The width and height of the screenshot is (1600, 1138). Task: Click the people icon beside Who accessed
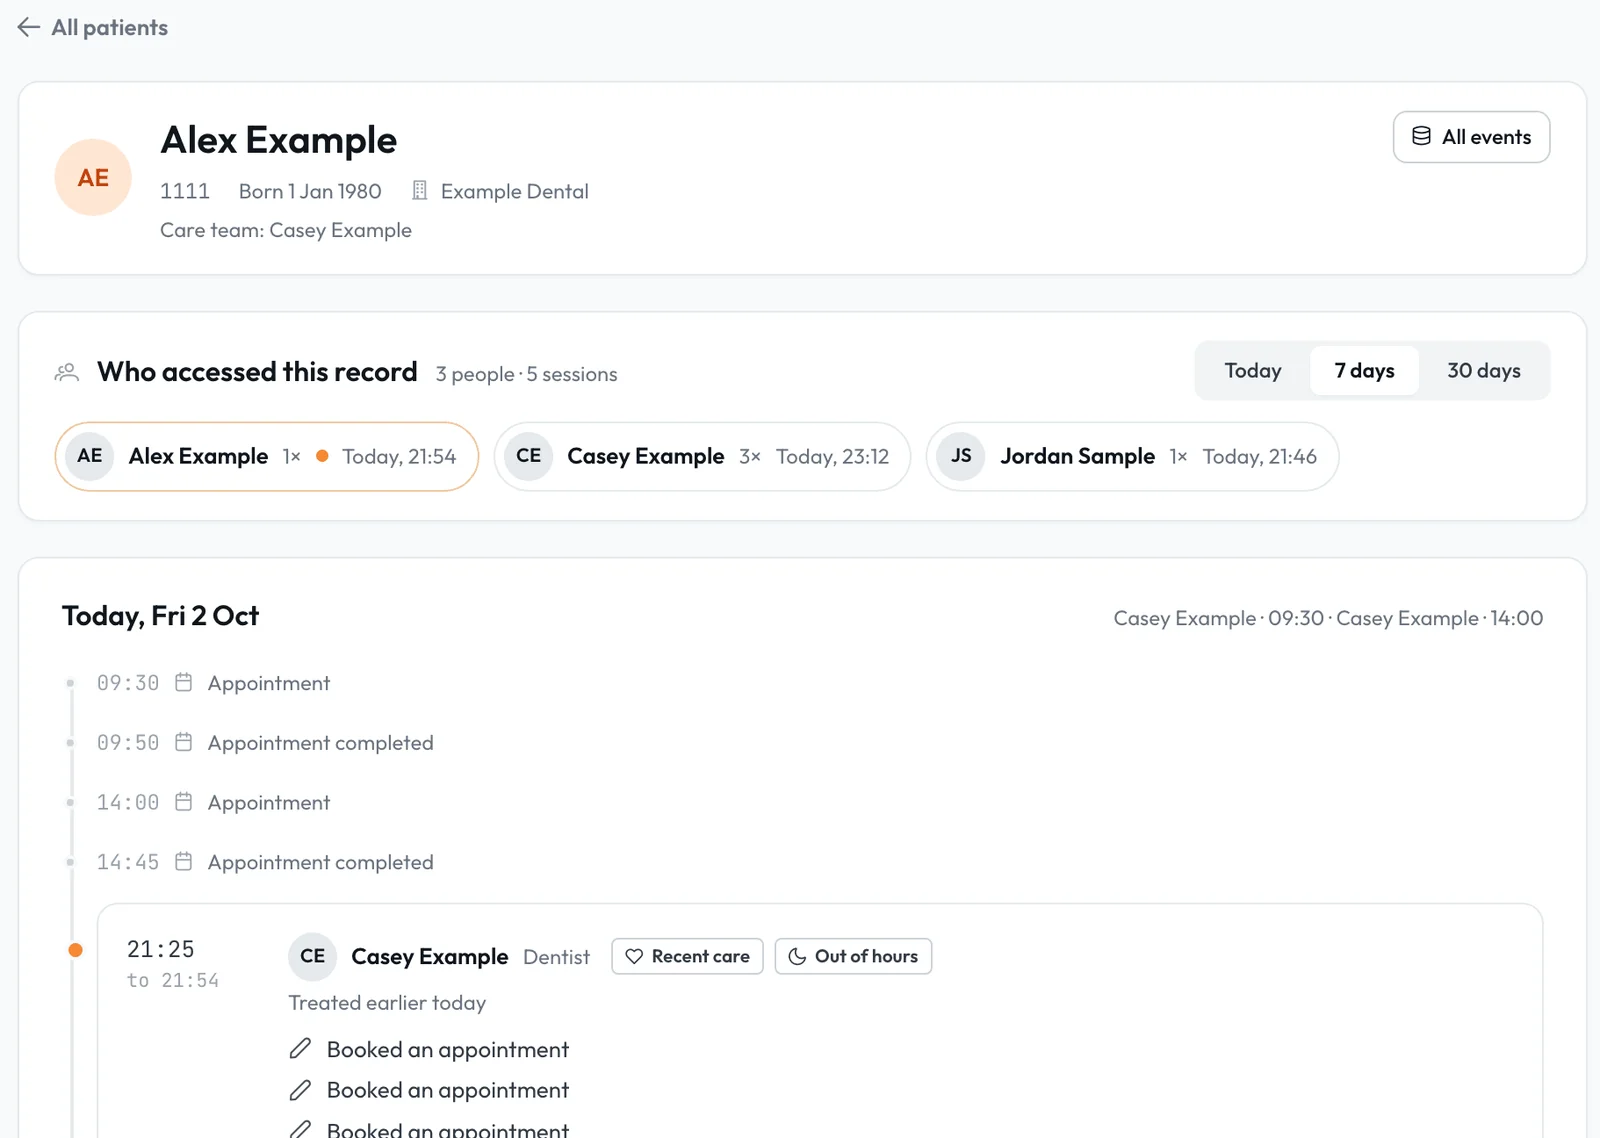pyautogui.click(x=67, y=373)
